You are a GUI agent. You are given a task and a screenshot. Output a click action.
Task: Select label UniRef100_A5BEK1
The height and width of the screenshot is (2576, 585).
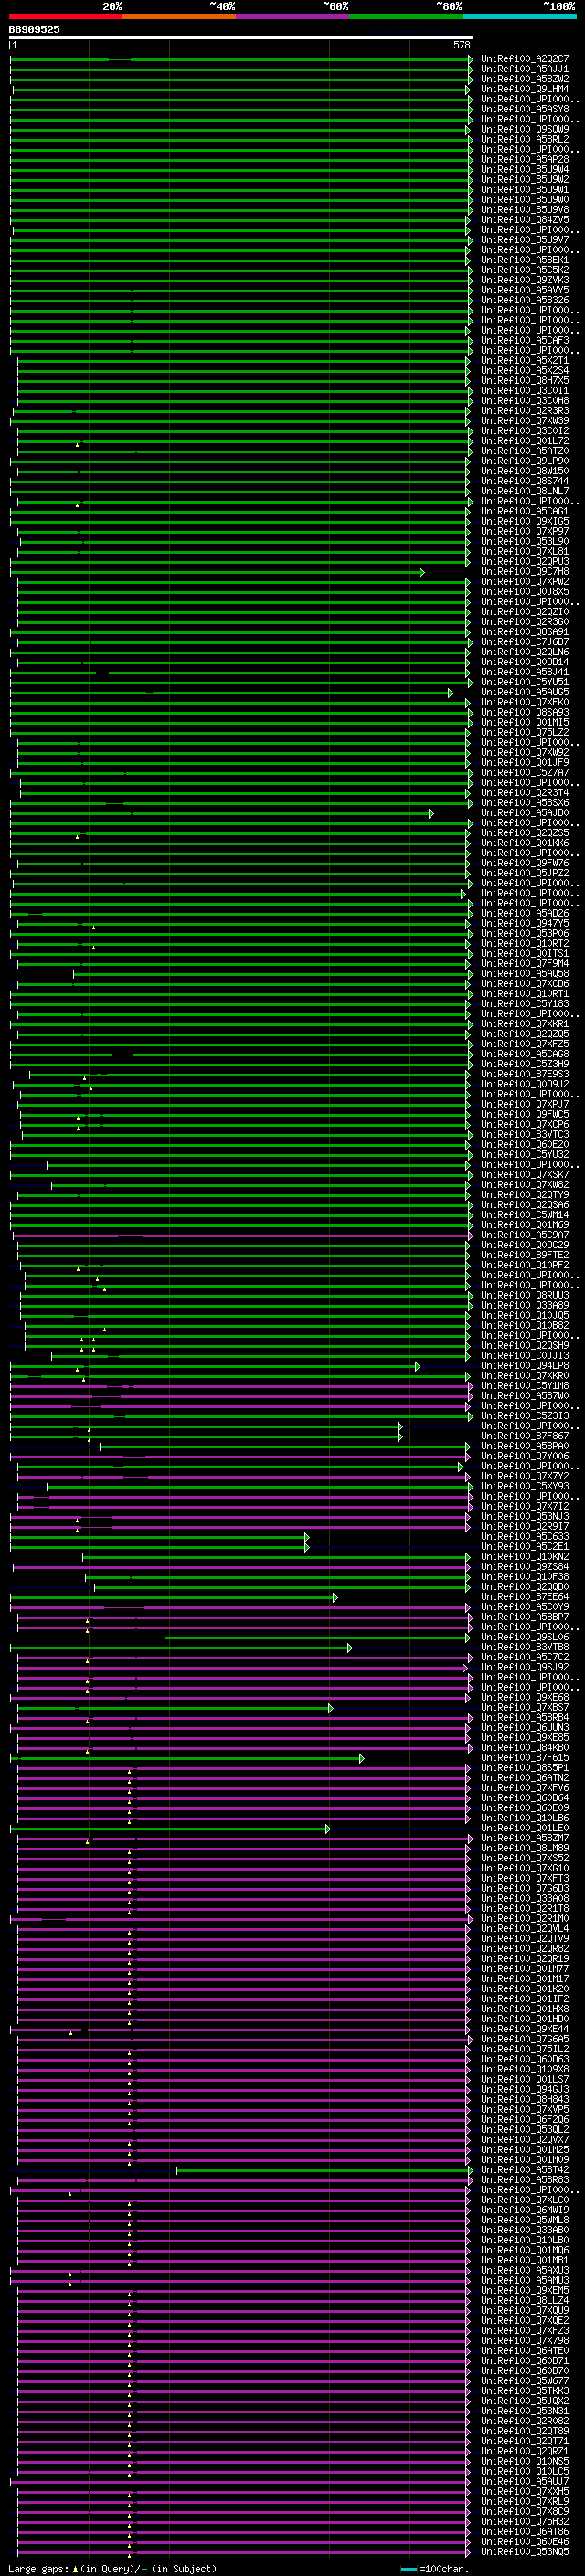point(525,260)
